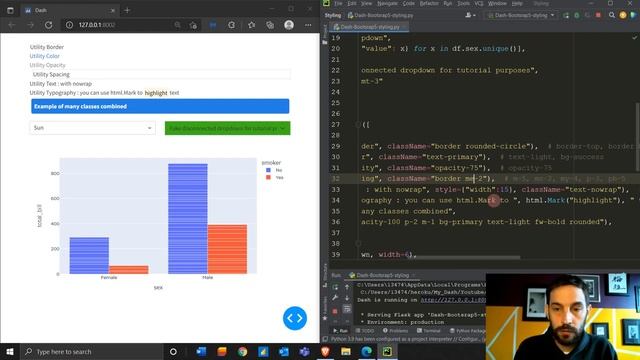Select the Dash-Bootsrap5-styling.py editor tab
This screenshot has height=360, width=640.
pos(370,27)
